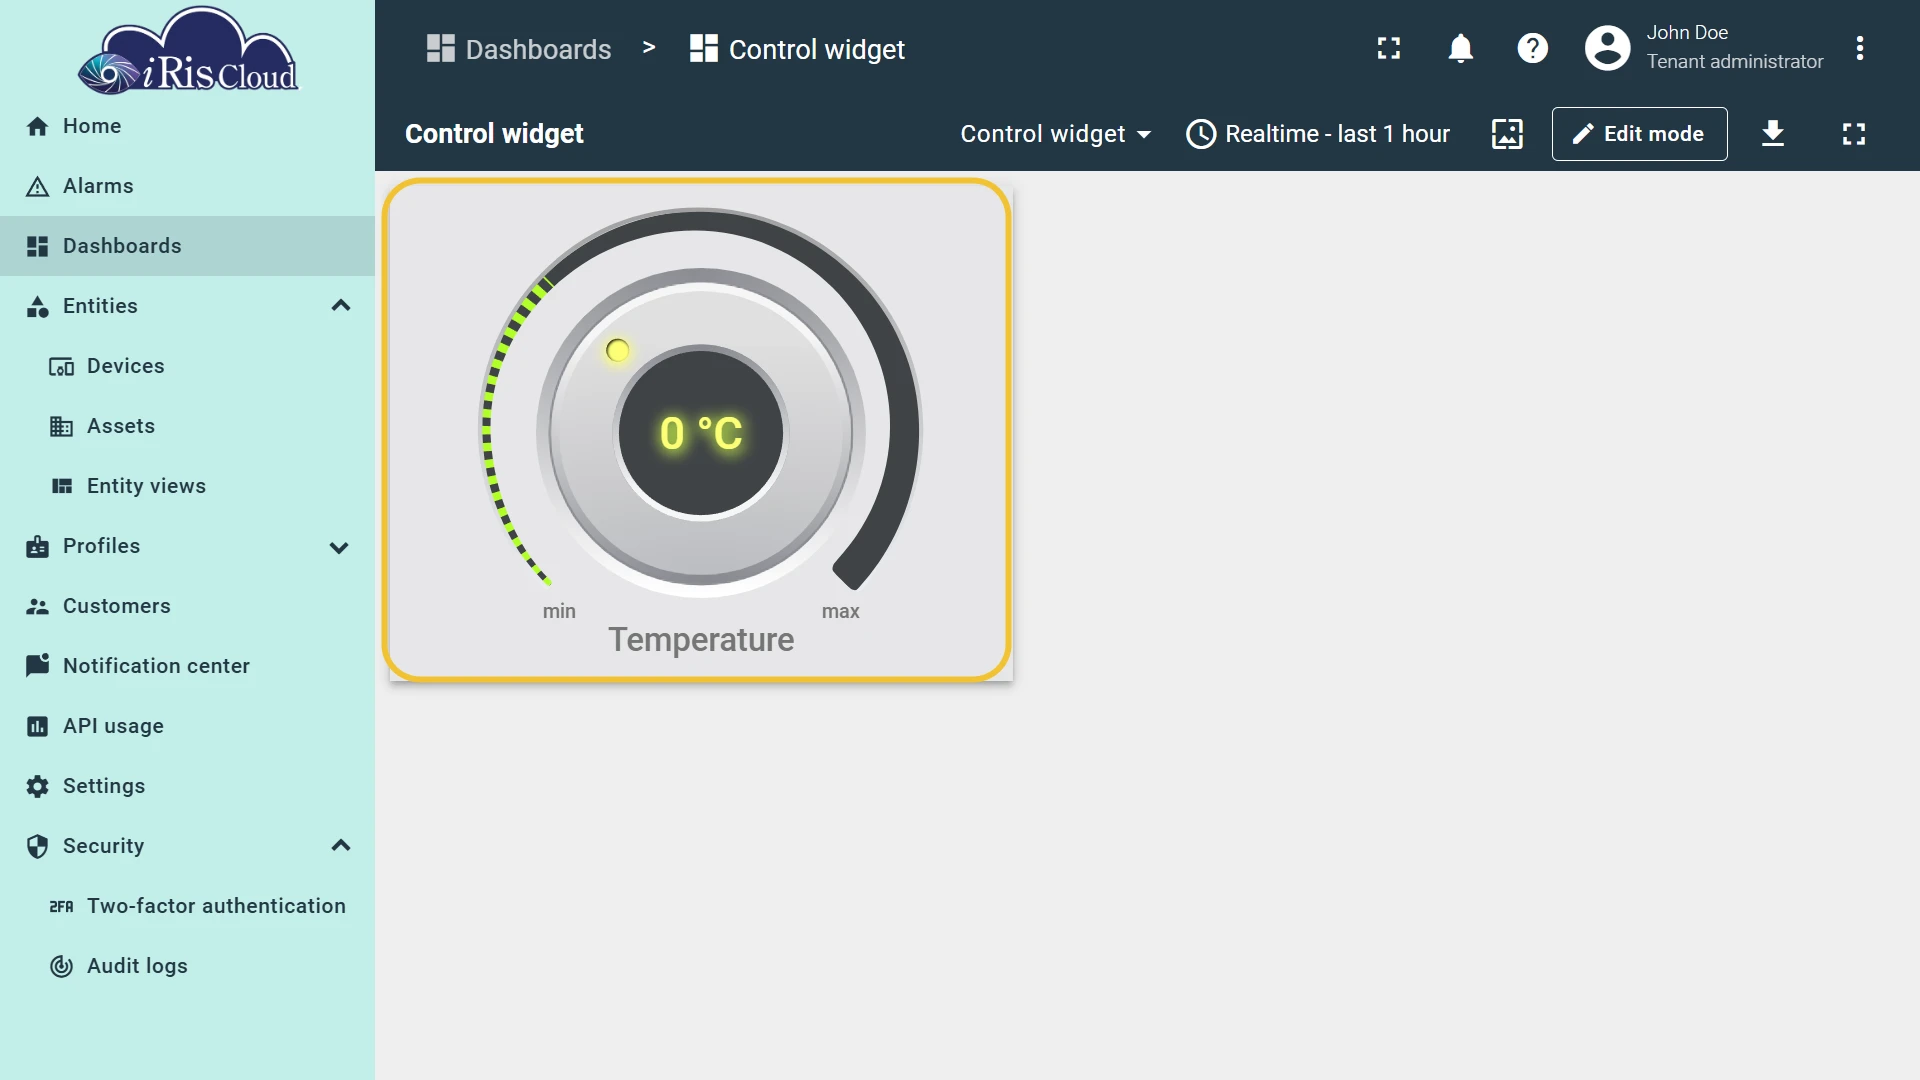This screenshot has width=1920, height=1080.
Task: Go to Dashboards breadcrumb link
Action: point(518,49)
